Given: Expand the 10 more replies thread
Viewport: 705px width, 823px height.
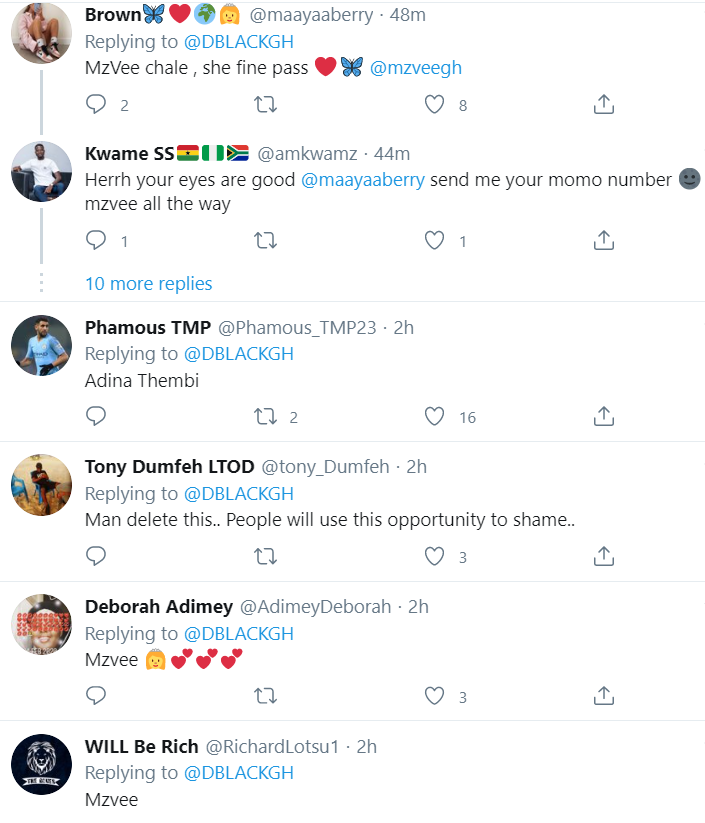Looking at the screenshot, I should click(x=149, y=284).
